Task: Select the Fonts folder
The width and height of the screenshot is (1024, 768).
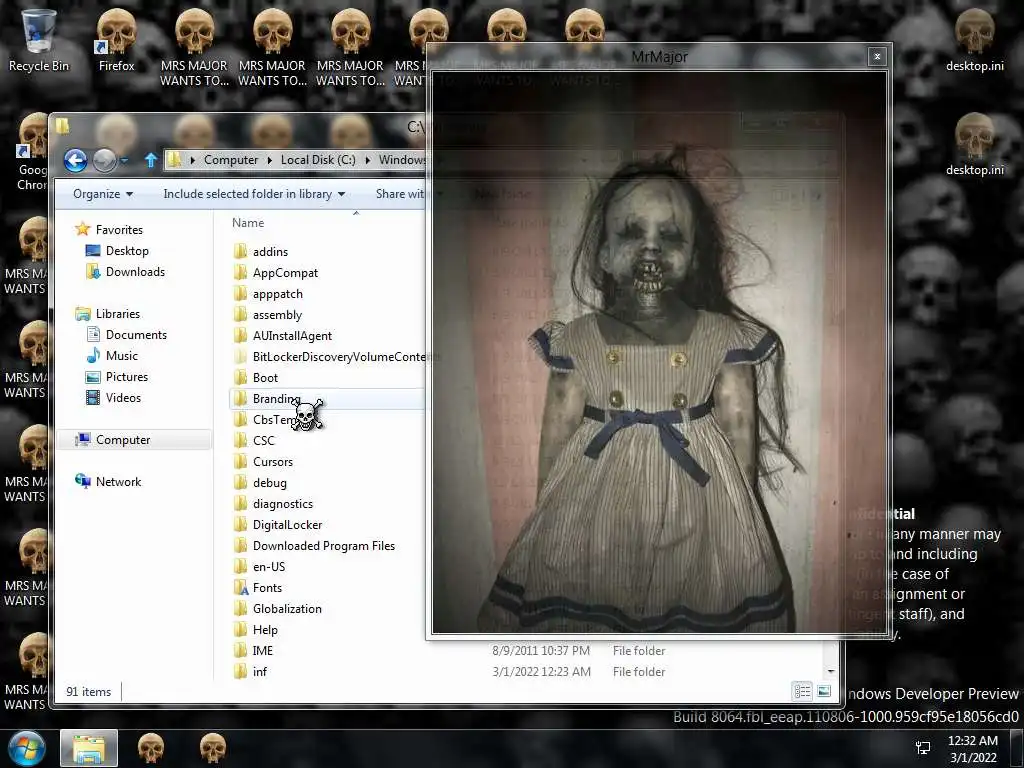Action: 258,588
